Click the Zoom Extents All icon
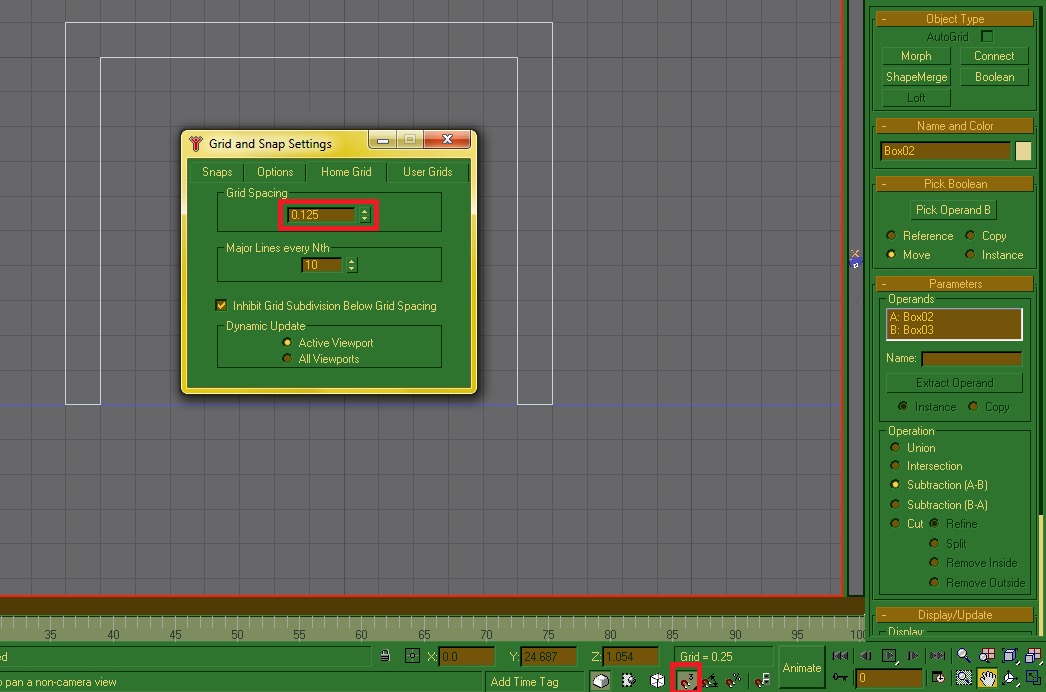 [1033, 656]
